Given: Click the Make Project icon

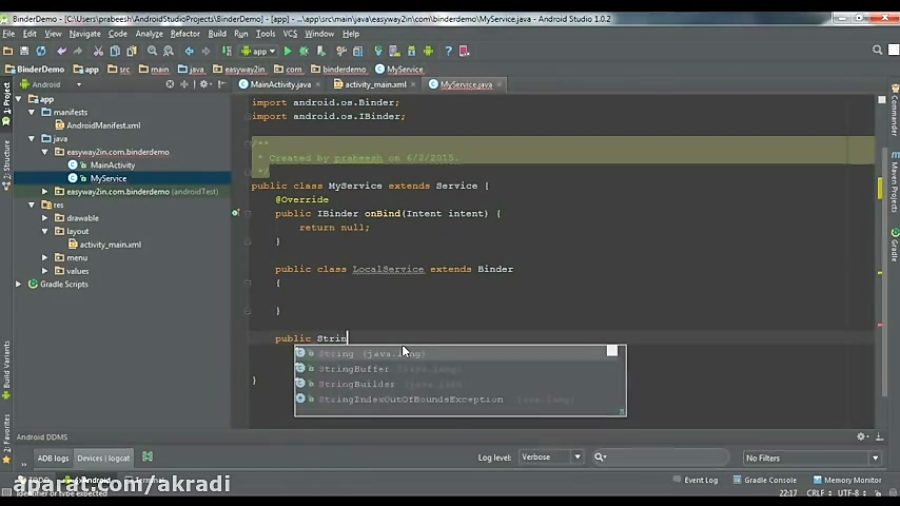Looking at the screenshot, I should click(227, 51).
